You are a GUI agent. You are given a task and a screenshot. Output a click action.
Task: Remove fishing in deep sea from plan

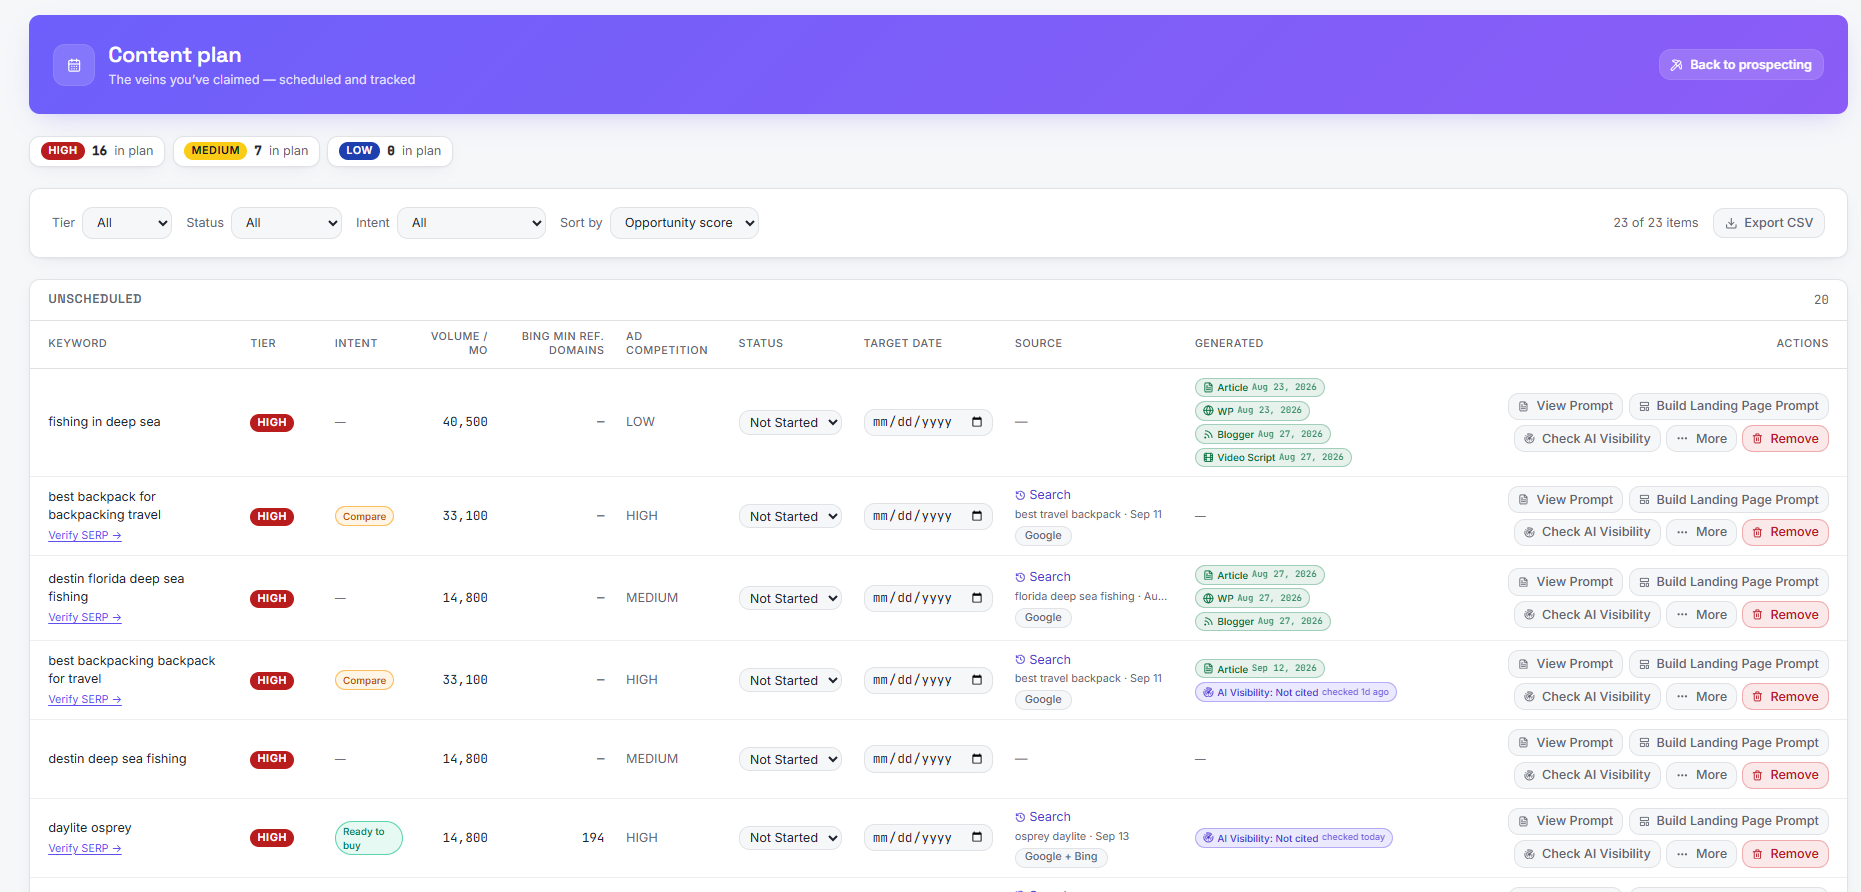point(1785,439)
